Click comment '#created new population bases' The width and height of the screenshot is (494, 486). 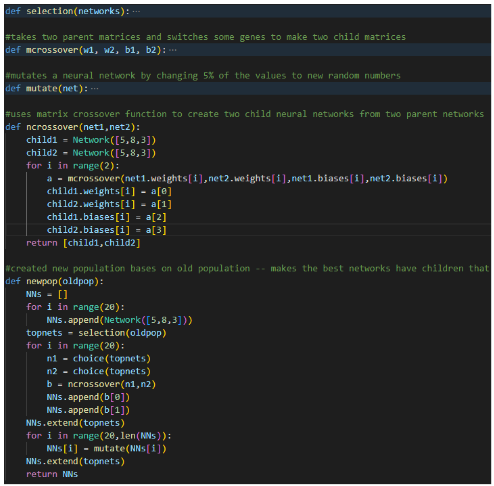pyautogui.click(x=247, y=269)
